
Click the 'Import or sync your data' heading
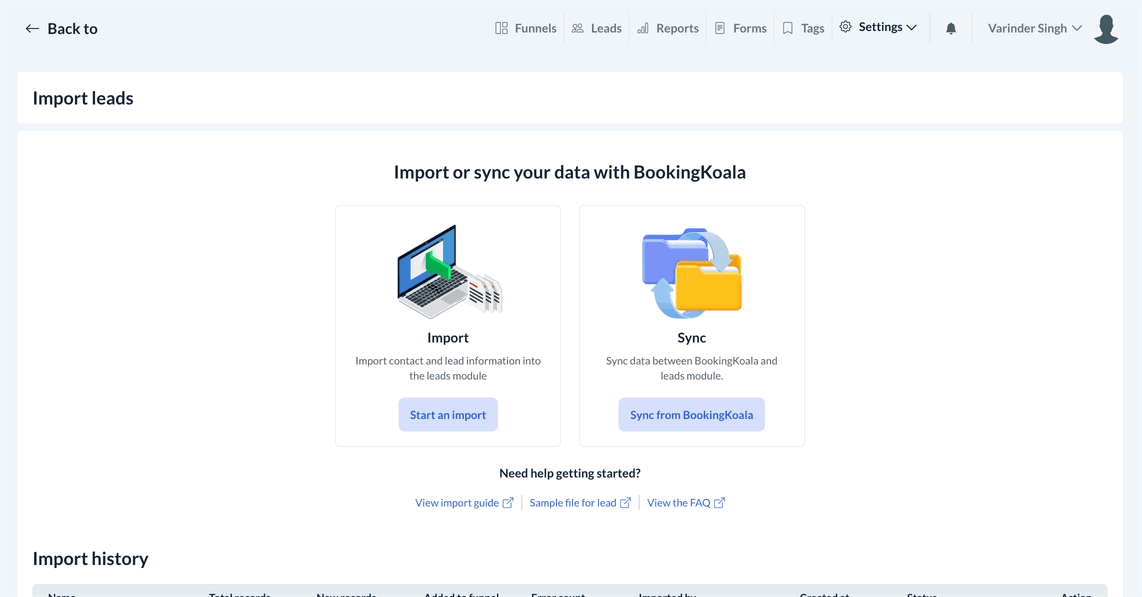(x=570, y=173)
